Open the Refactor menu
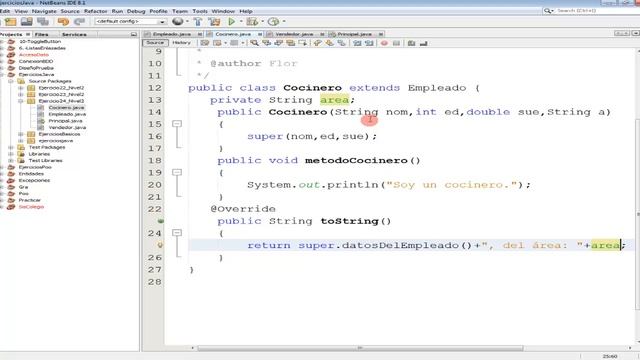 pyautogui.click(x=96, y=11)
